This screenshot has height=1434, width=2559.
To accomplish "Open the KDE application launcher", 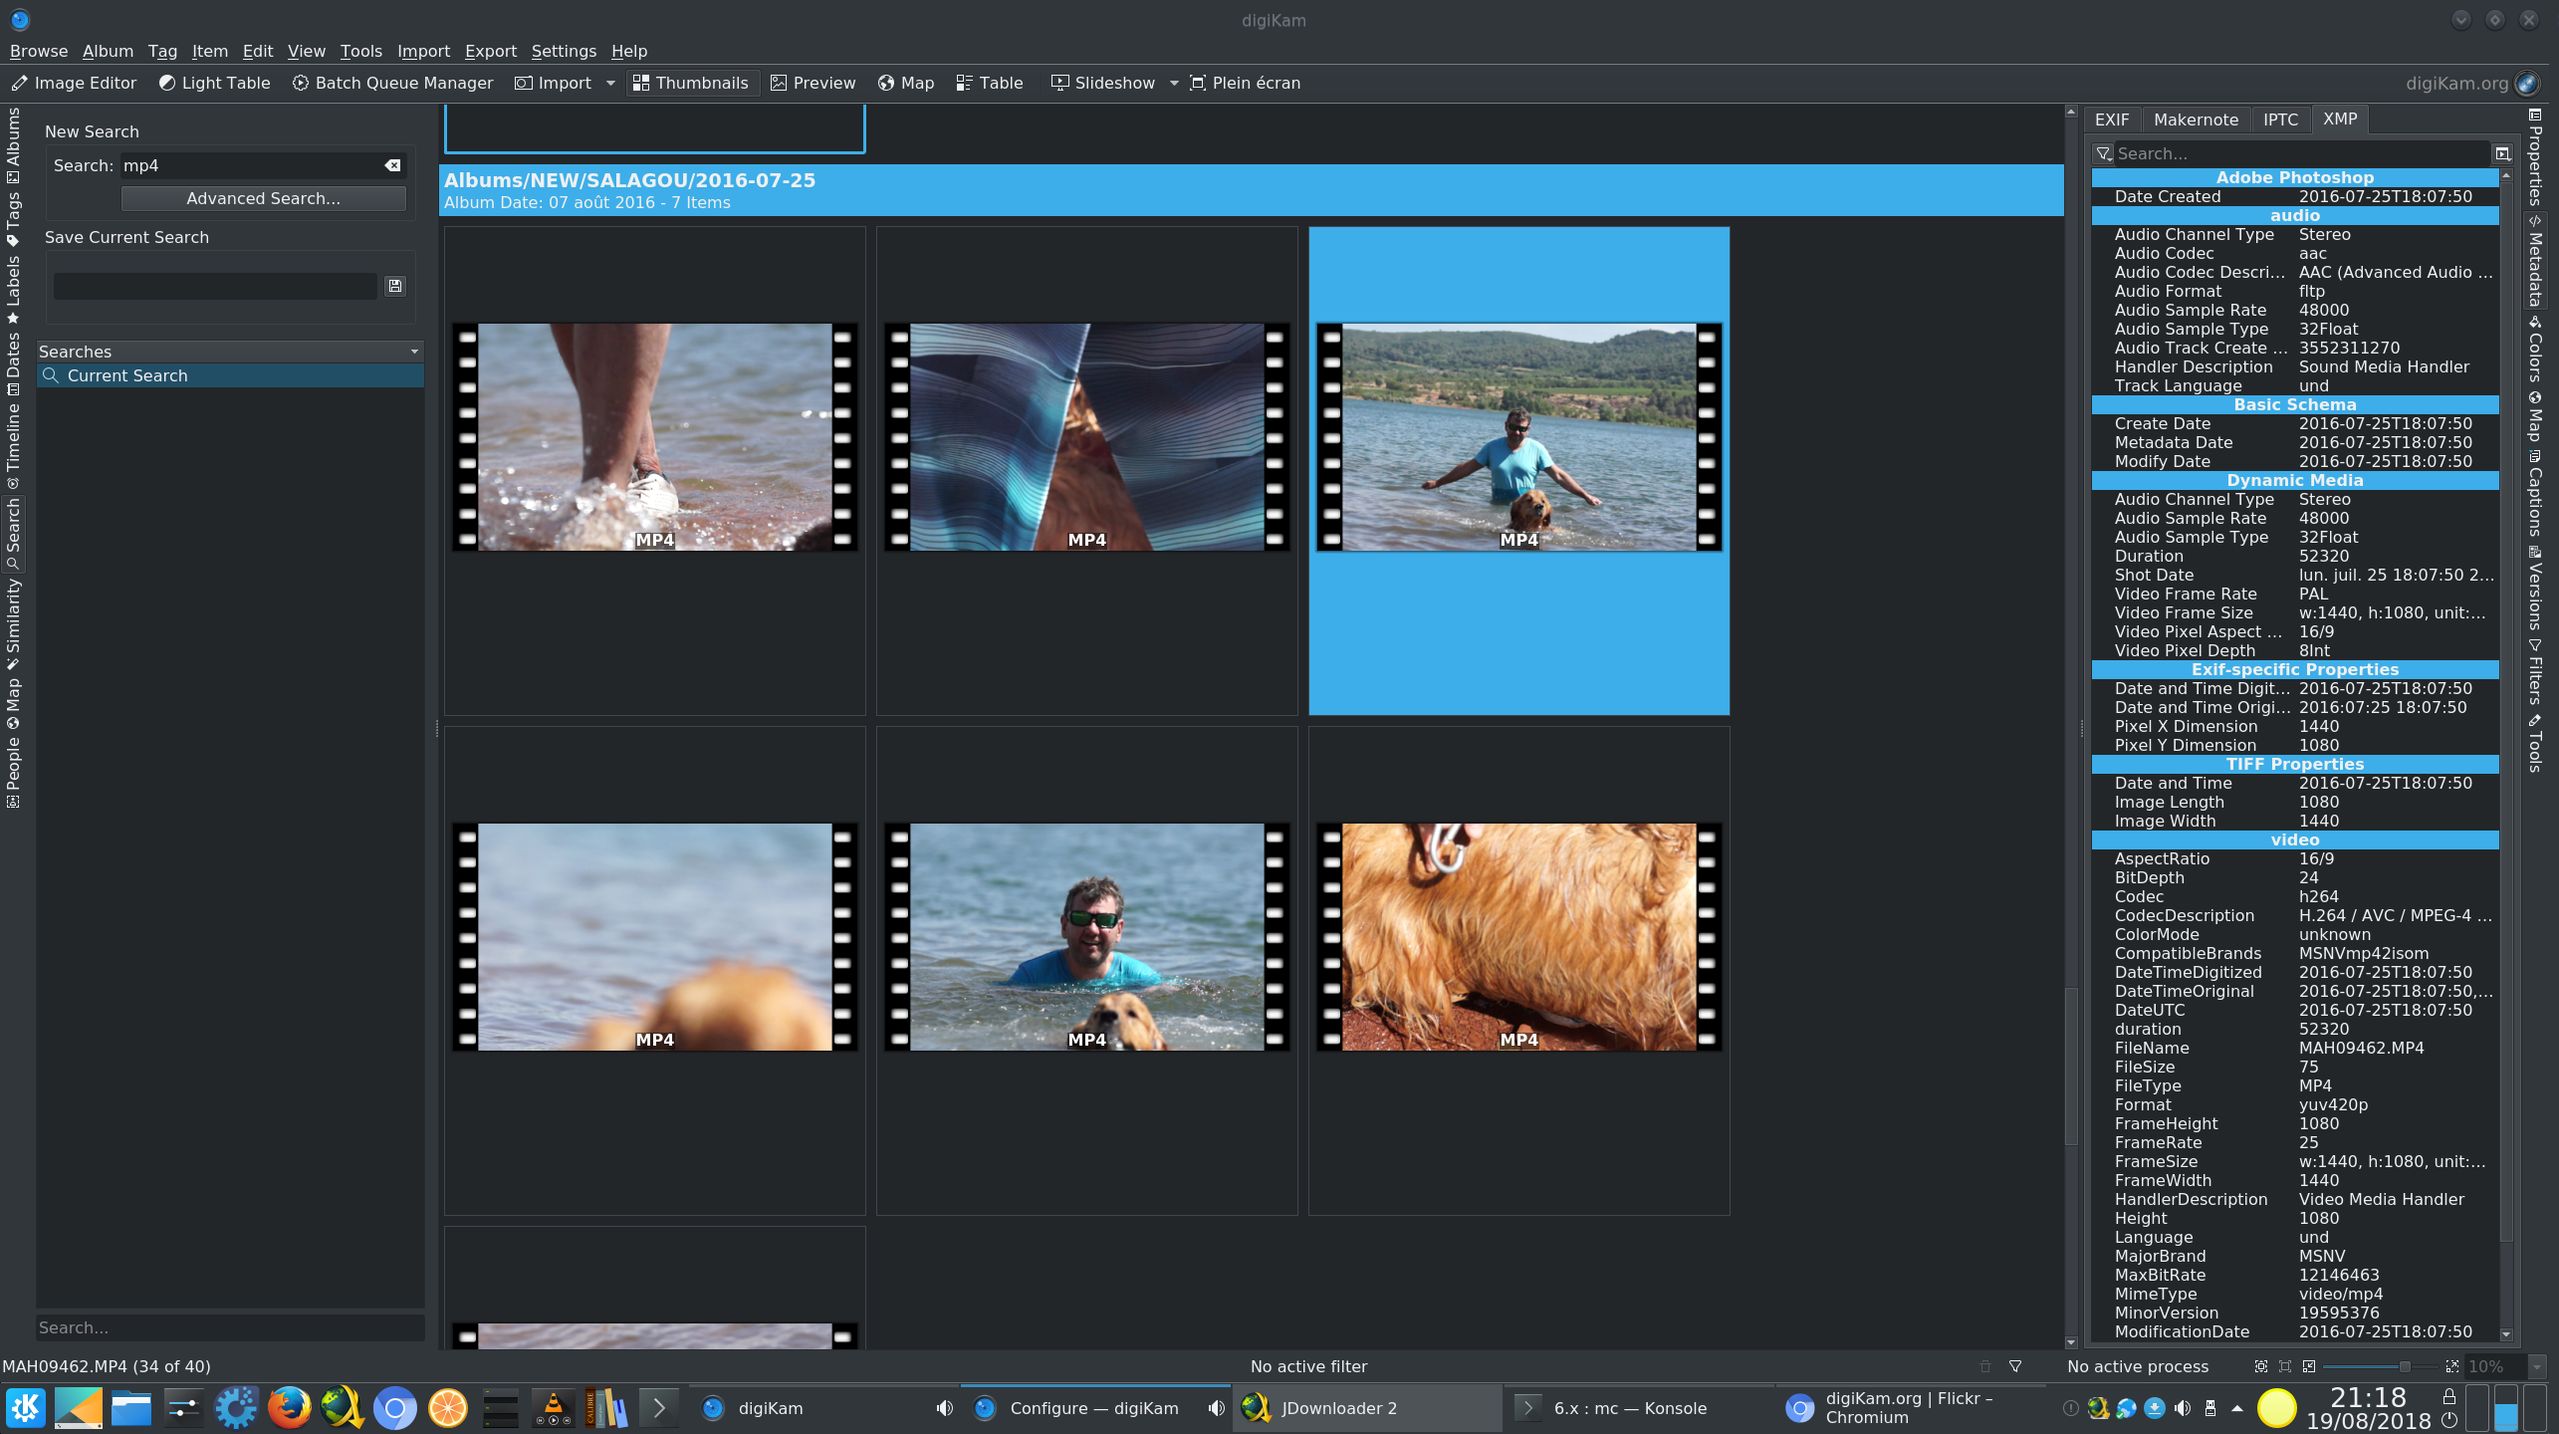I will 26,1408.
